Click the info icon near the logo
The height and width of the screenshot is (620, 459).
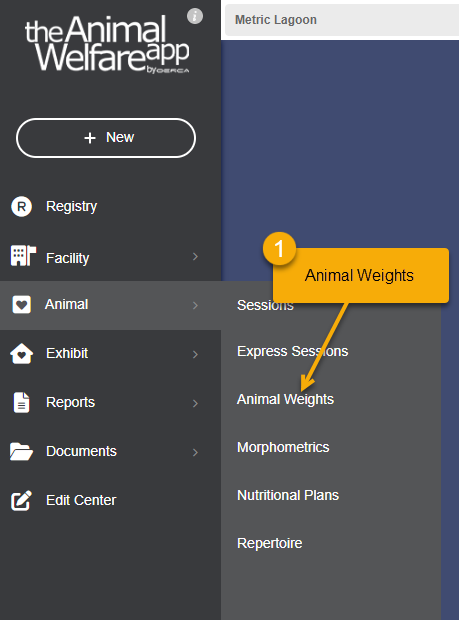pos(195,16)
